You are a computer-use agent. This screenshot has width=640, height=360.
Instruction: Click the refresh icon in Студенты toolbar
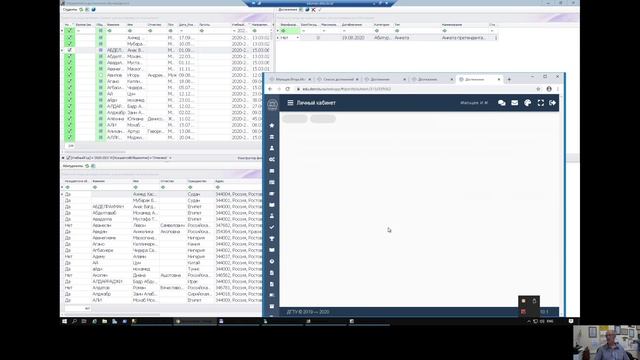pos(81,9)
